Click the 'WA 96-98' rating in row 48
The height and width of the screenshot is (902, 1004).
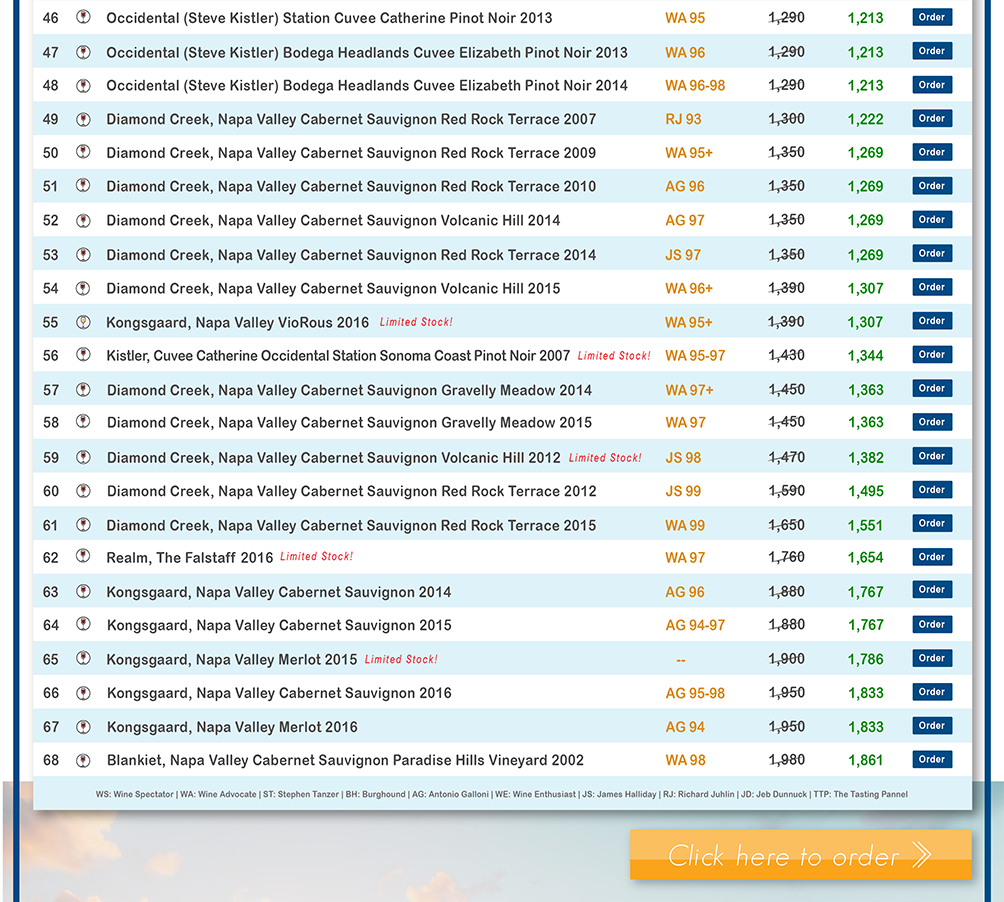[x=695, y=86]
